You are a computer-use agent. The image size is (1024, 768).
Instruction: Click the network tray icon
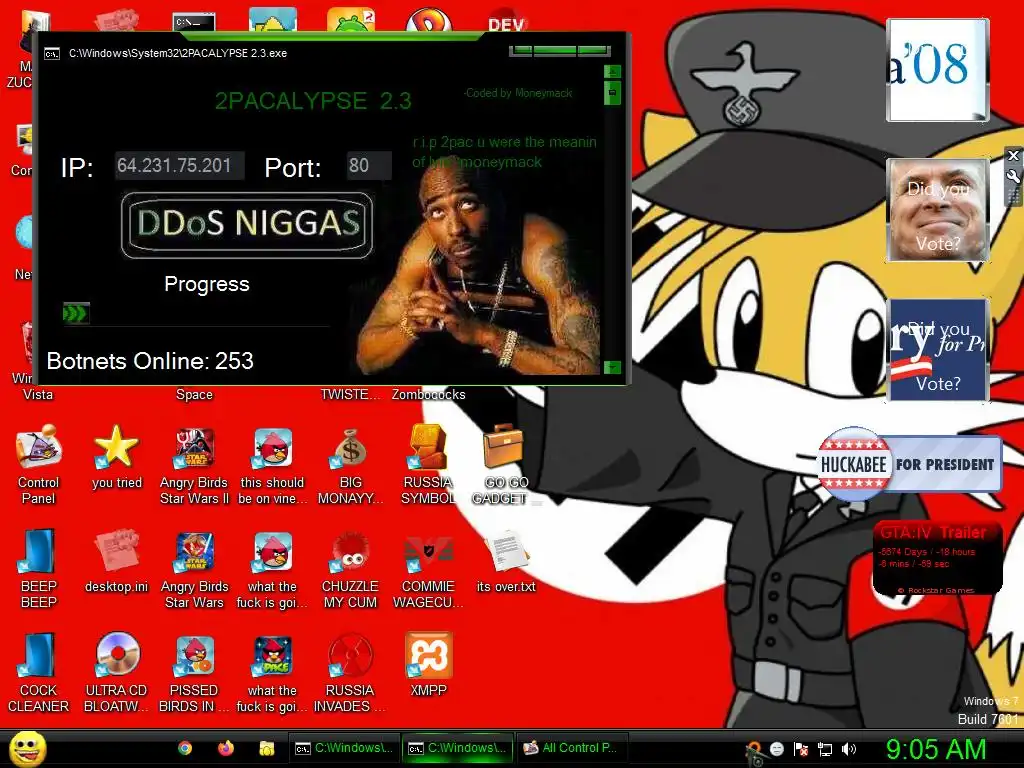pyautogui.click(x=825, y=749)
